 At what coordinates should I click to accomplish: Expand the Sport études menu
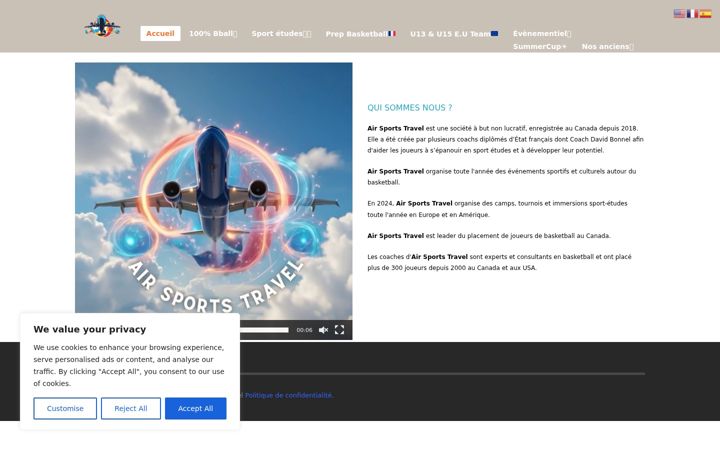pyautogui.click(x=281, y=34)
